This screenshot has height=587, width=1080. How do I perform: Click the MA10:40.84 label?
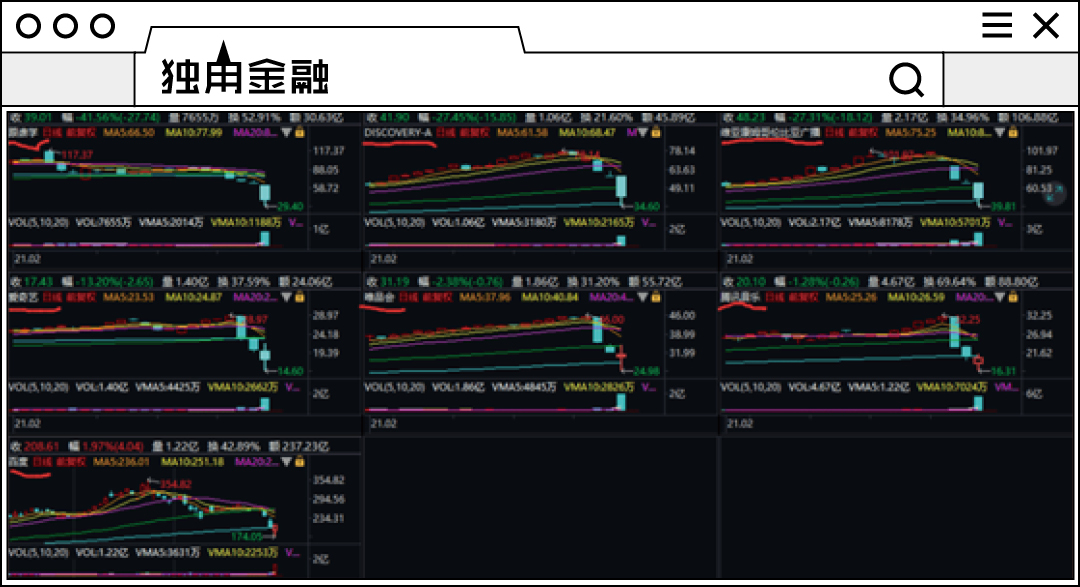pyautogui.click(x=550, y=297)
